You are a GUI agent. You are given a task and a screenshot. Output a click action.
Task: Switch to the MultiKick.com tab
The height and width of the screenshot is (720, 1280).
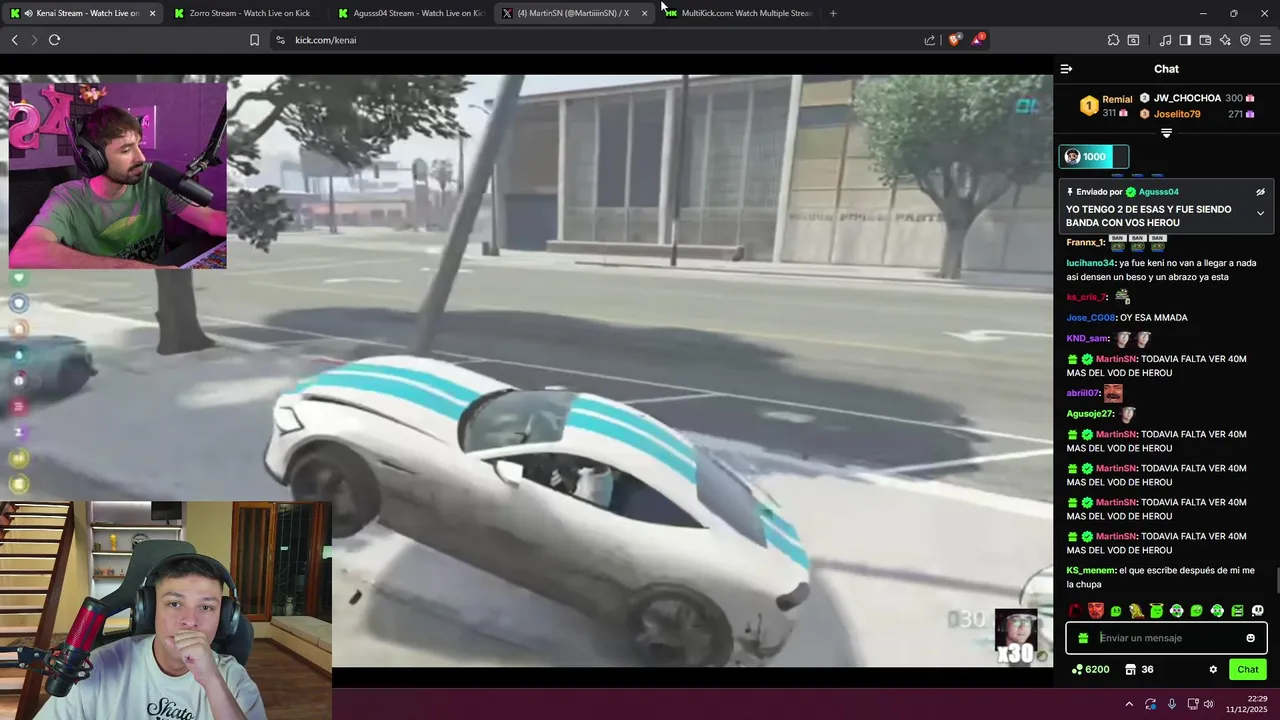739,13
